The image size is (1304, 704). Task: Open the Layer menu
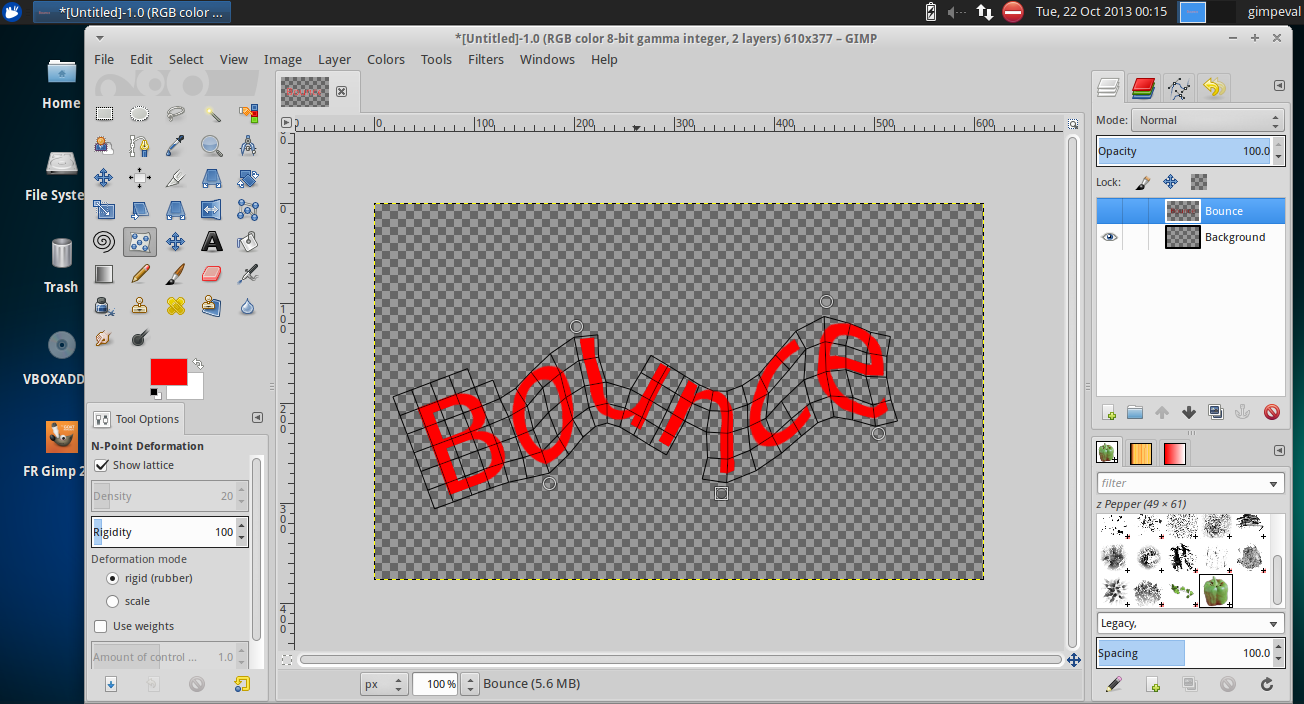click(334, 59)
